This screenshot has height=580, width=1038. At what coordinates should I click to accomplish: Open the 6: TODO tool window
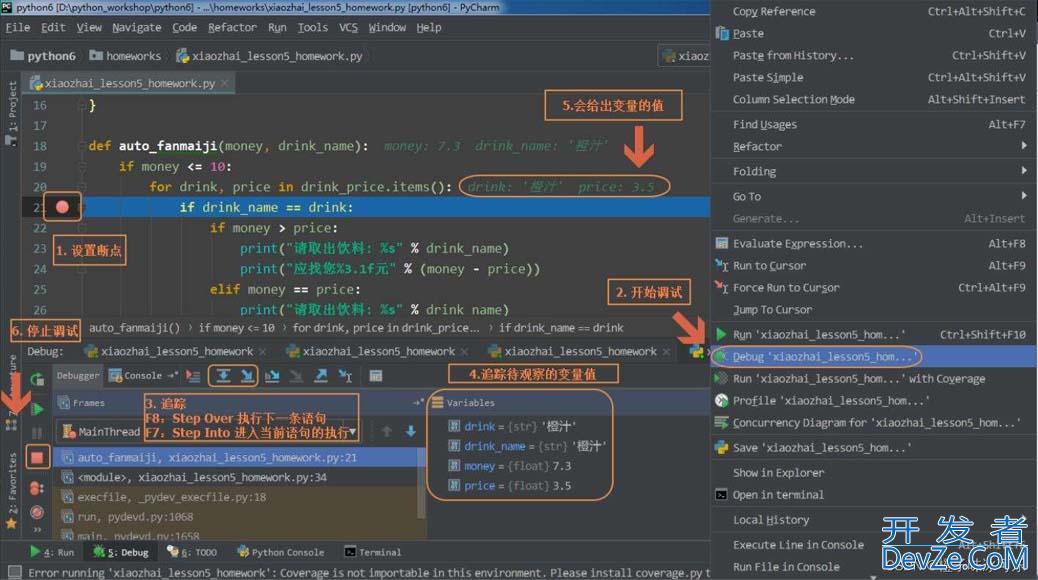point(192,552)
